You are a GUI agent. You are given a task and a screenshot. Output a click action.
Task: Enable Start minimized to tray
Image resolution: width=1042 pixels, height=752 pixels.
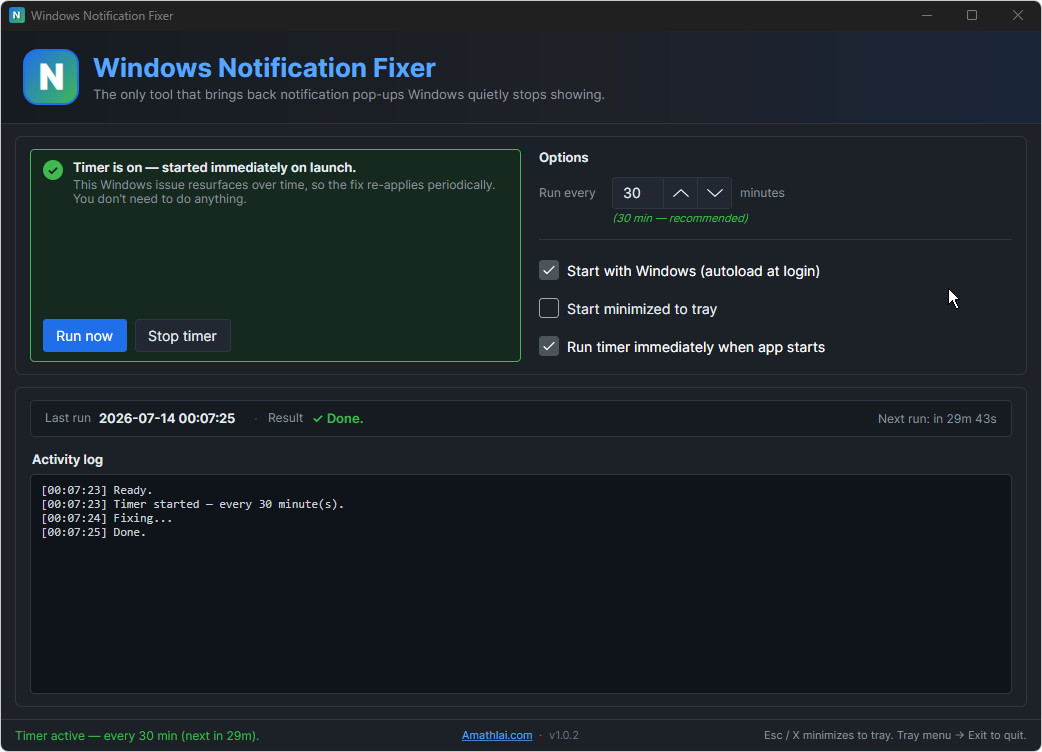[x=549, y=308]
